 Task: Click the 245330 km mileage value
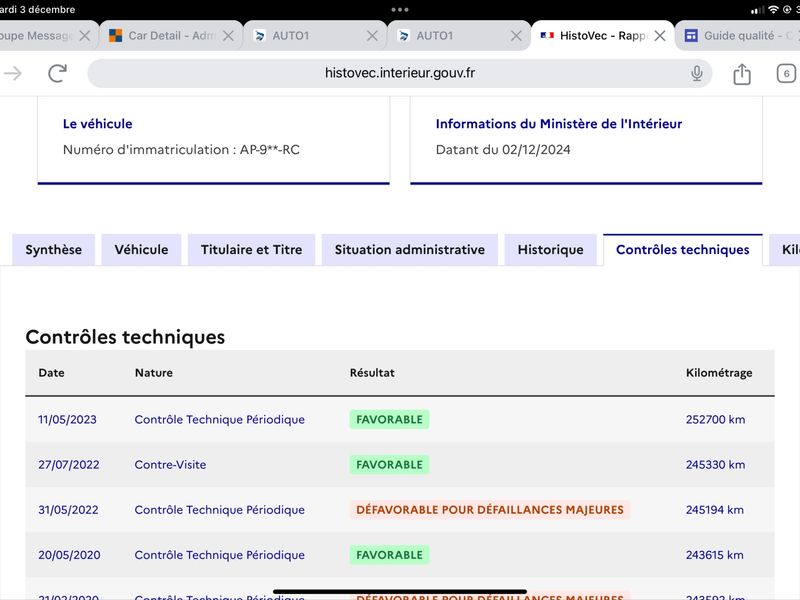(x=715, y=465)
